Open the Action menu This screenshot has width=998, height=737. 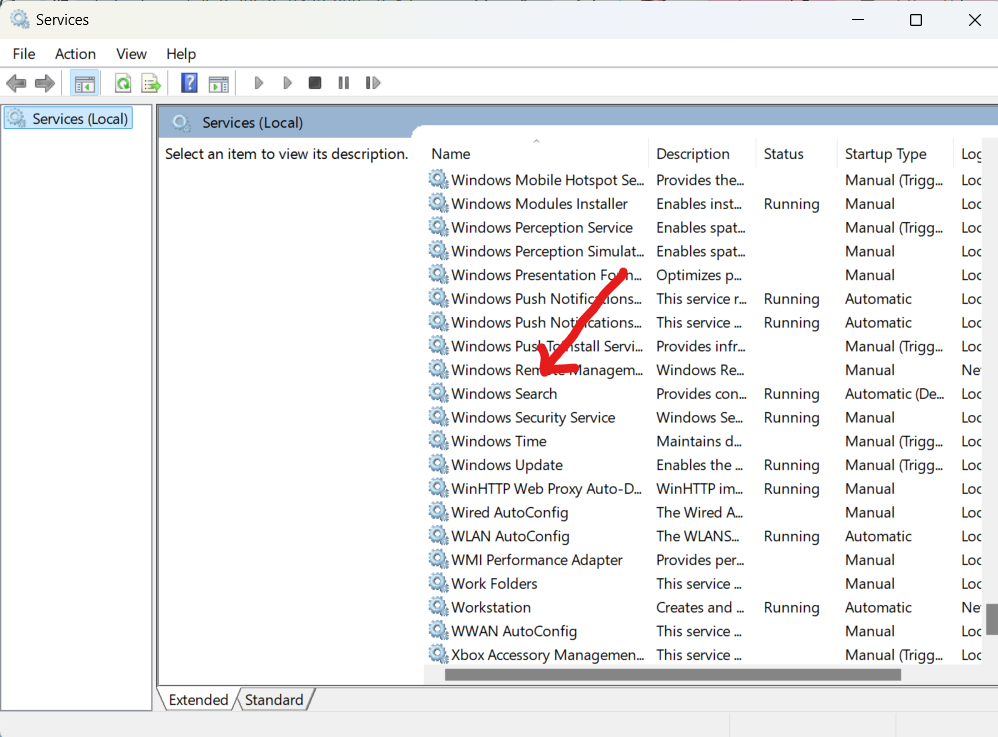[x=75, y=53]
